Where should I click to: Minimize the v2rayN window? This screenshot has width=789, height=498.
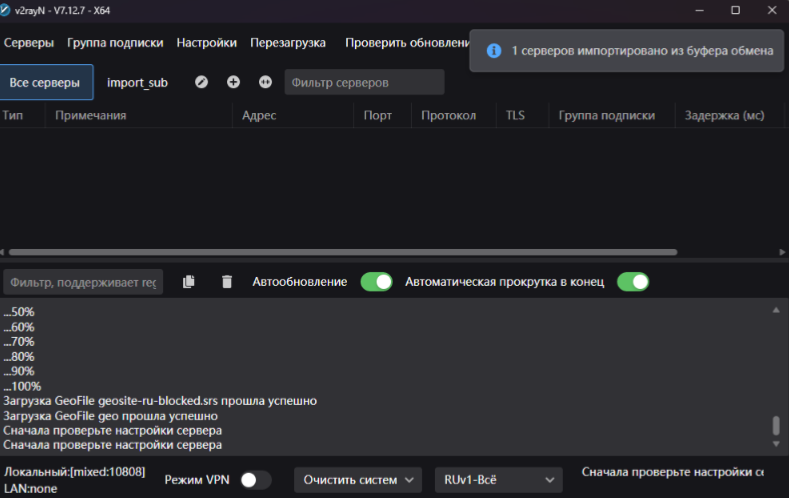(699, 10)
